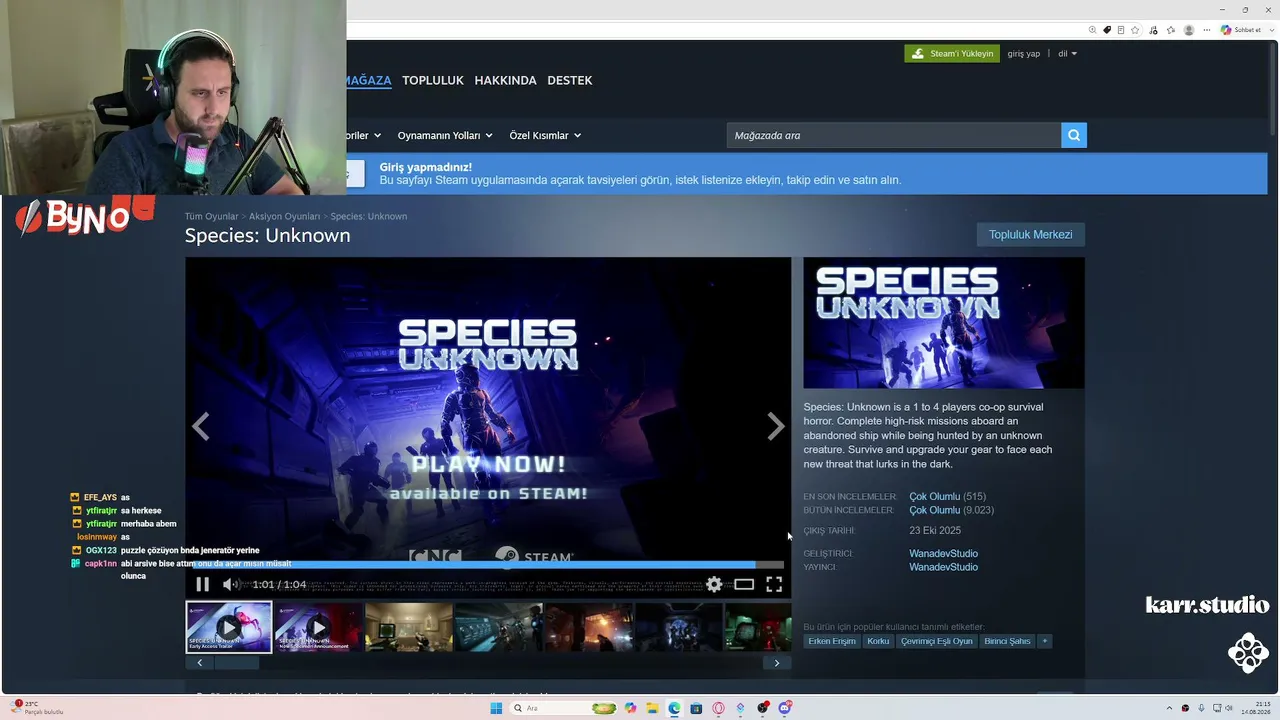The image size is (1280, 720).
Task: Go to Tüm Oyunlar breadcrumb
Action: click(211, 216)
